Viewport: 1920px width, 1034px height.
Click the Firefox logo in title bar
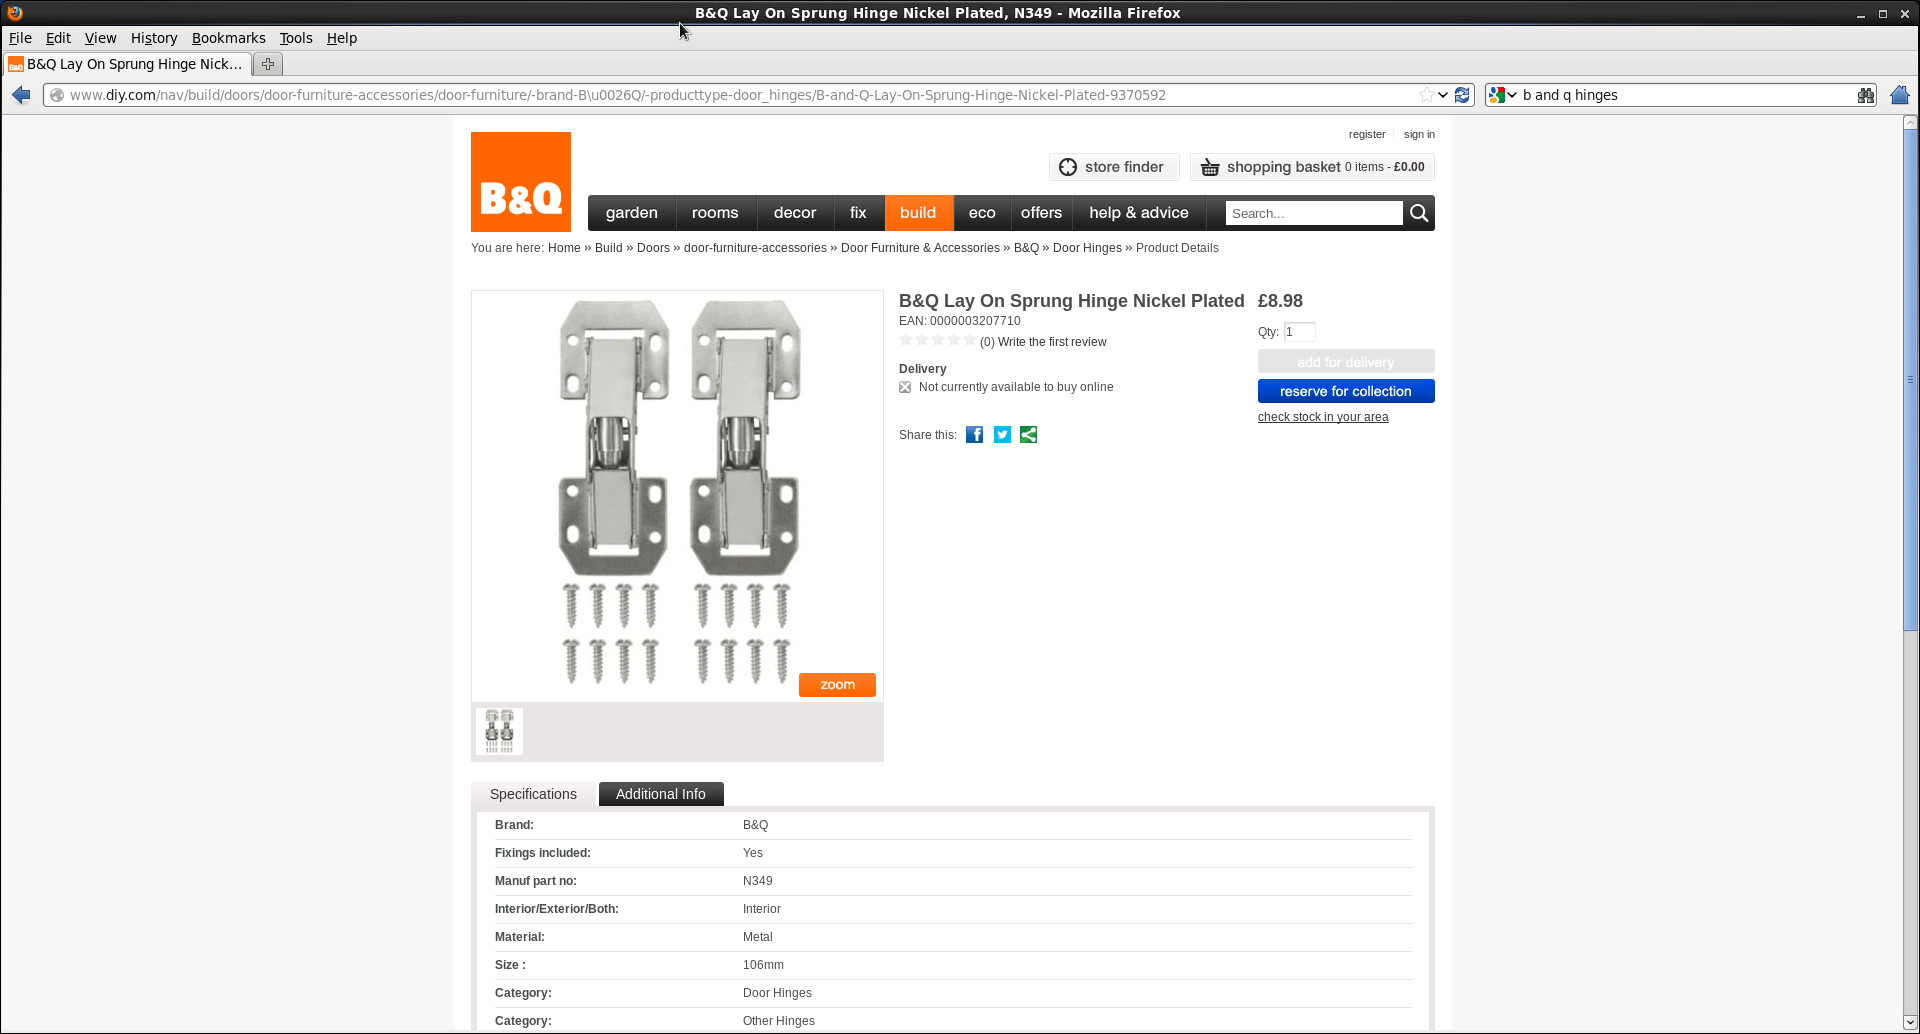14,12
